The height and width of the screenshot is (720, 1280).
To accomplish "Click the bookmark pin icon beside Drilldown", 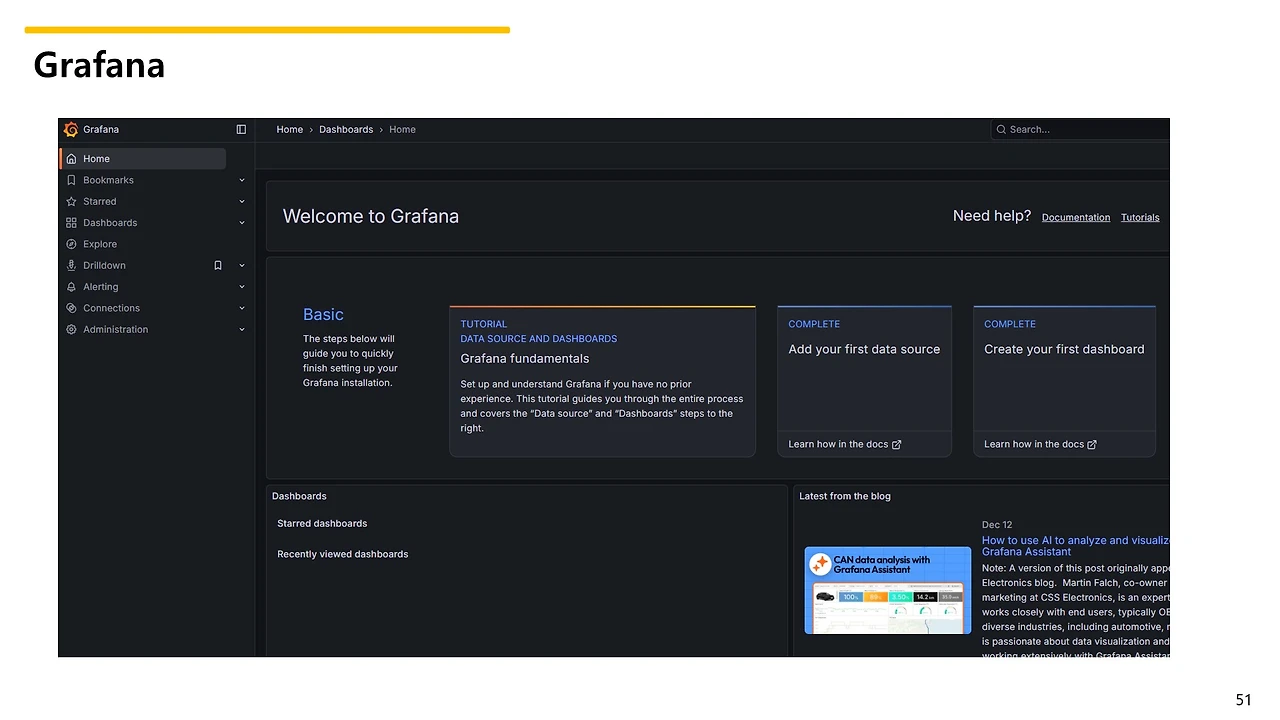I will coord(218,265).
